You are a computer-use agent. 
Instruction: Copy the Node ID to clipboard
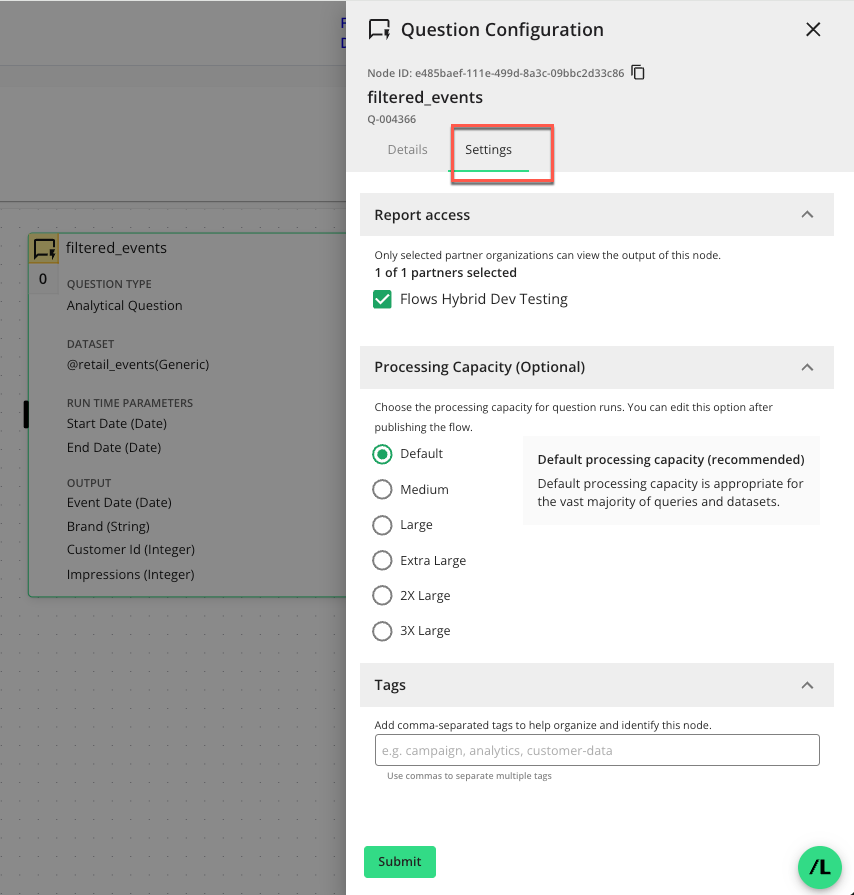(x=638, y=73)
